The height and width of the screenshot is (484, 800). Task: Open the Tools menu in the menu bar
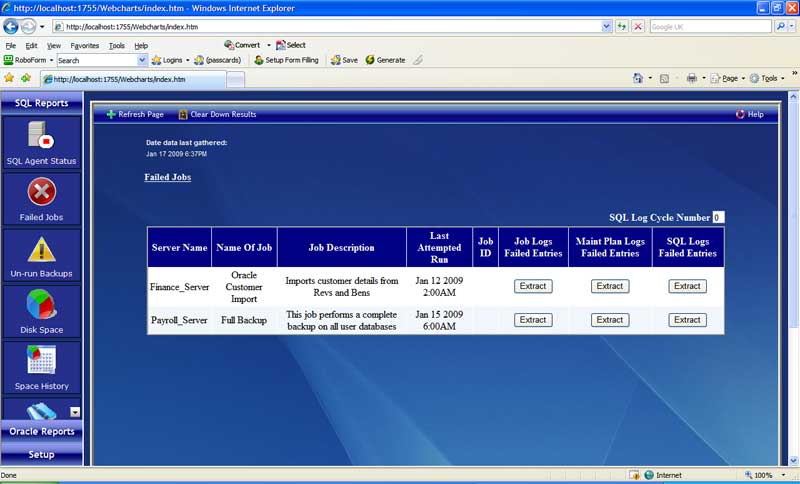pos(116,45)
